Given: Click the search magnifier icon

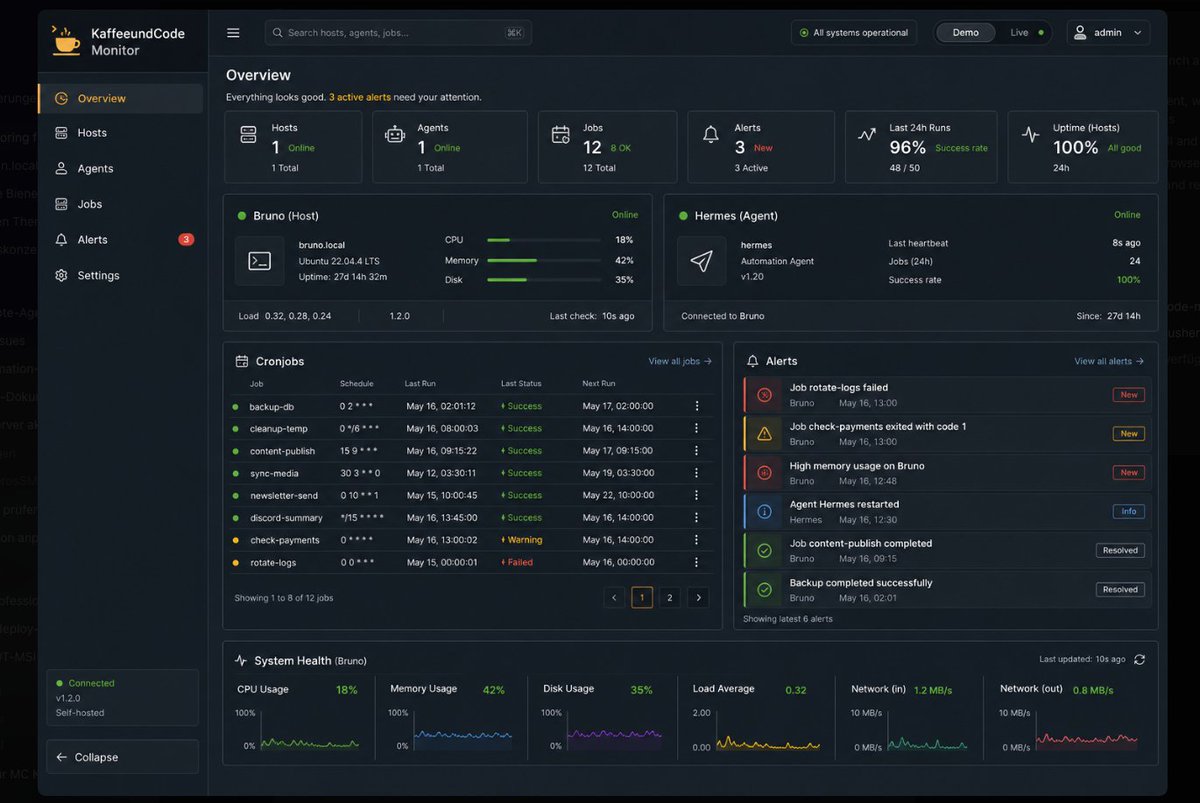Looking at the screenshot, I should click(x=277, y=33).
